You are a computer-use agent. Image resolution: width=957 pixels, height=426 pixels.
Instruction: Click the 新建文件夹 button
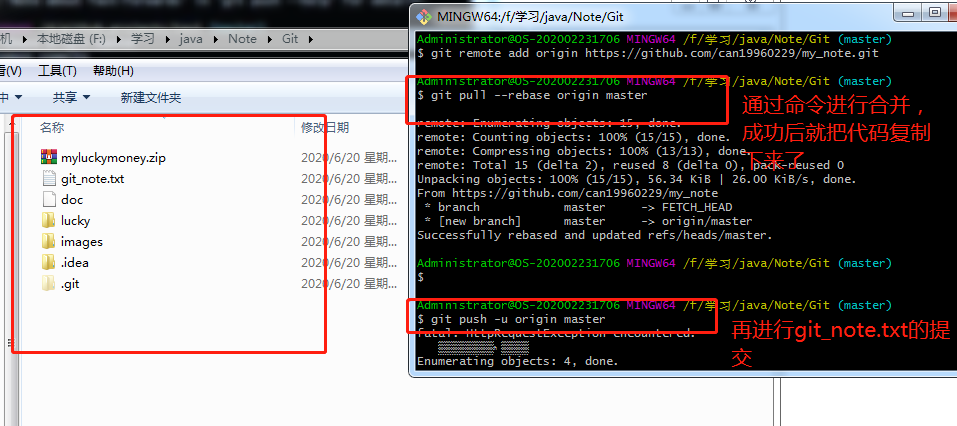point(151,98)
